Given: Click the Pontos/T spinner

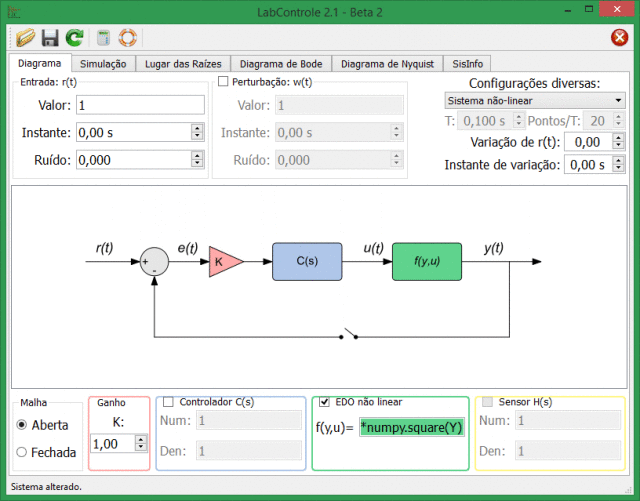Looking at the screenshot, I should tap(618, 120).
